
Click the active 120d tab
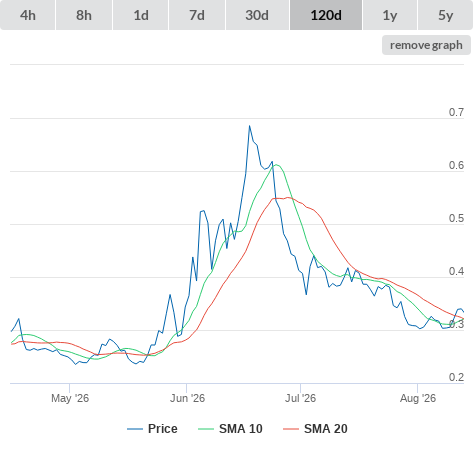click(326, 15)
